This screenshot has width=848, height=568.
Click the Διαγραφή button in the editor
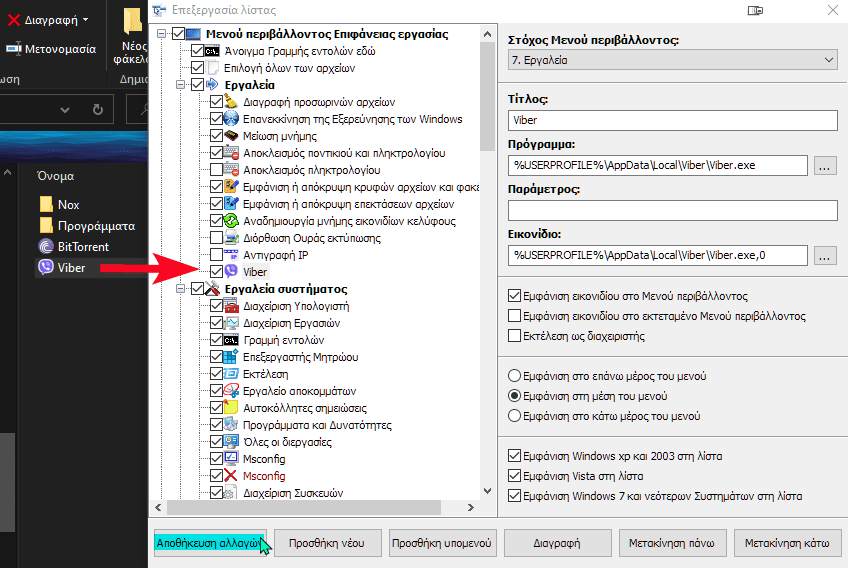coord(556,543)
